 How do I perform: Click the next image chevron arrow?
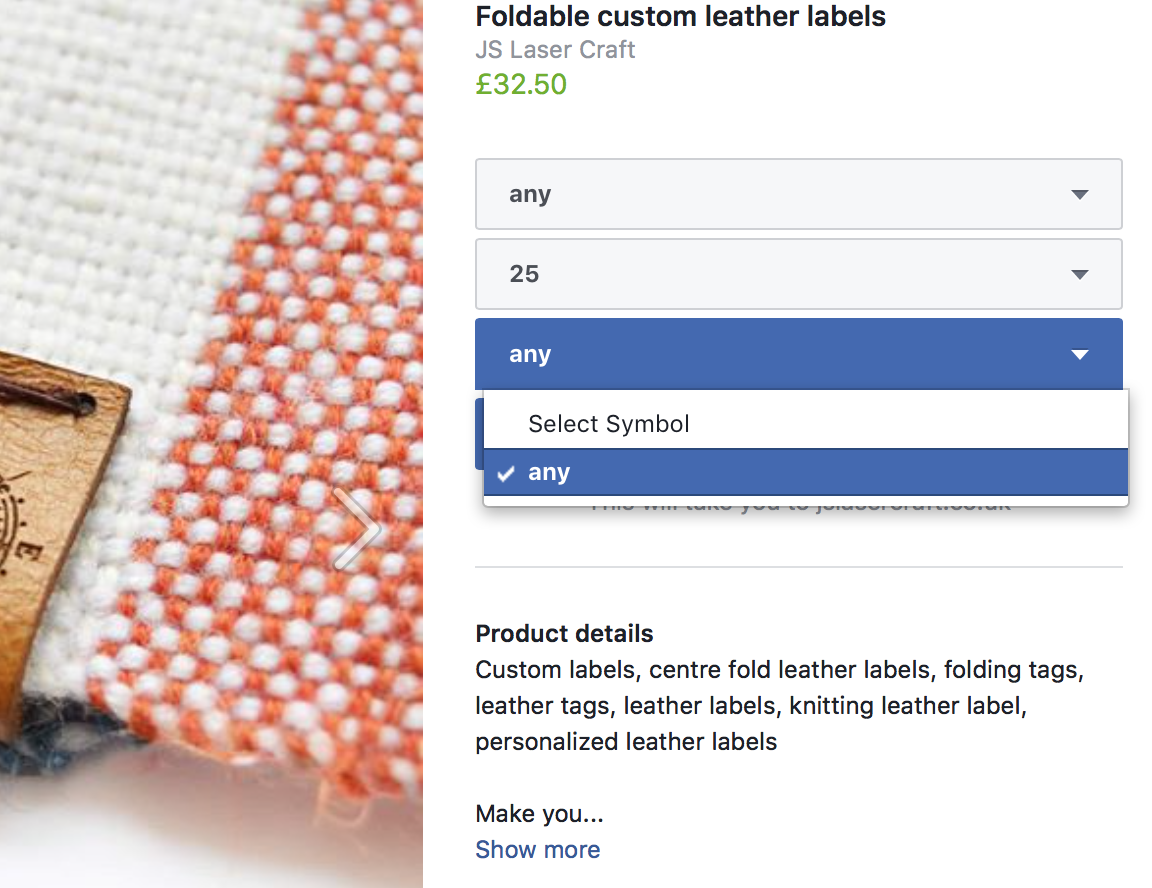click(x=358, y=530)
